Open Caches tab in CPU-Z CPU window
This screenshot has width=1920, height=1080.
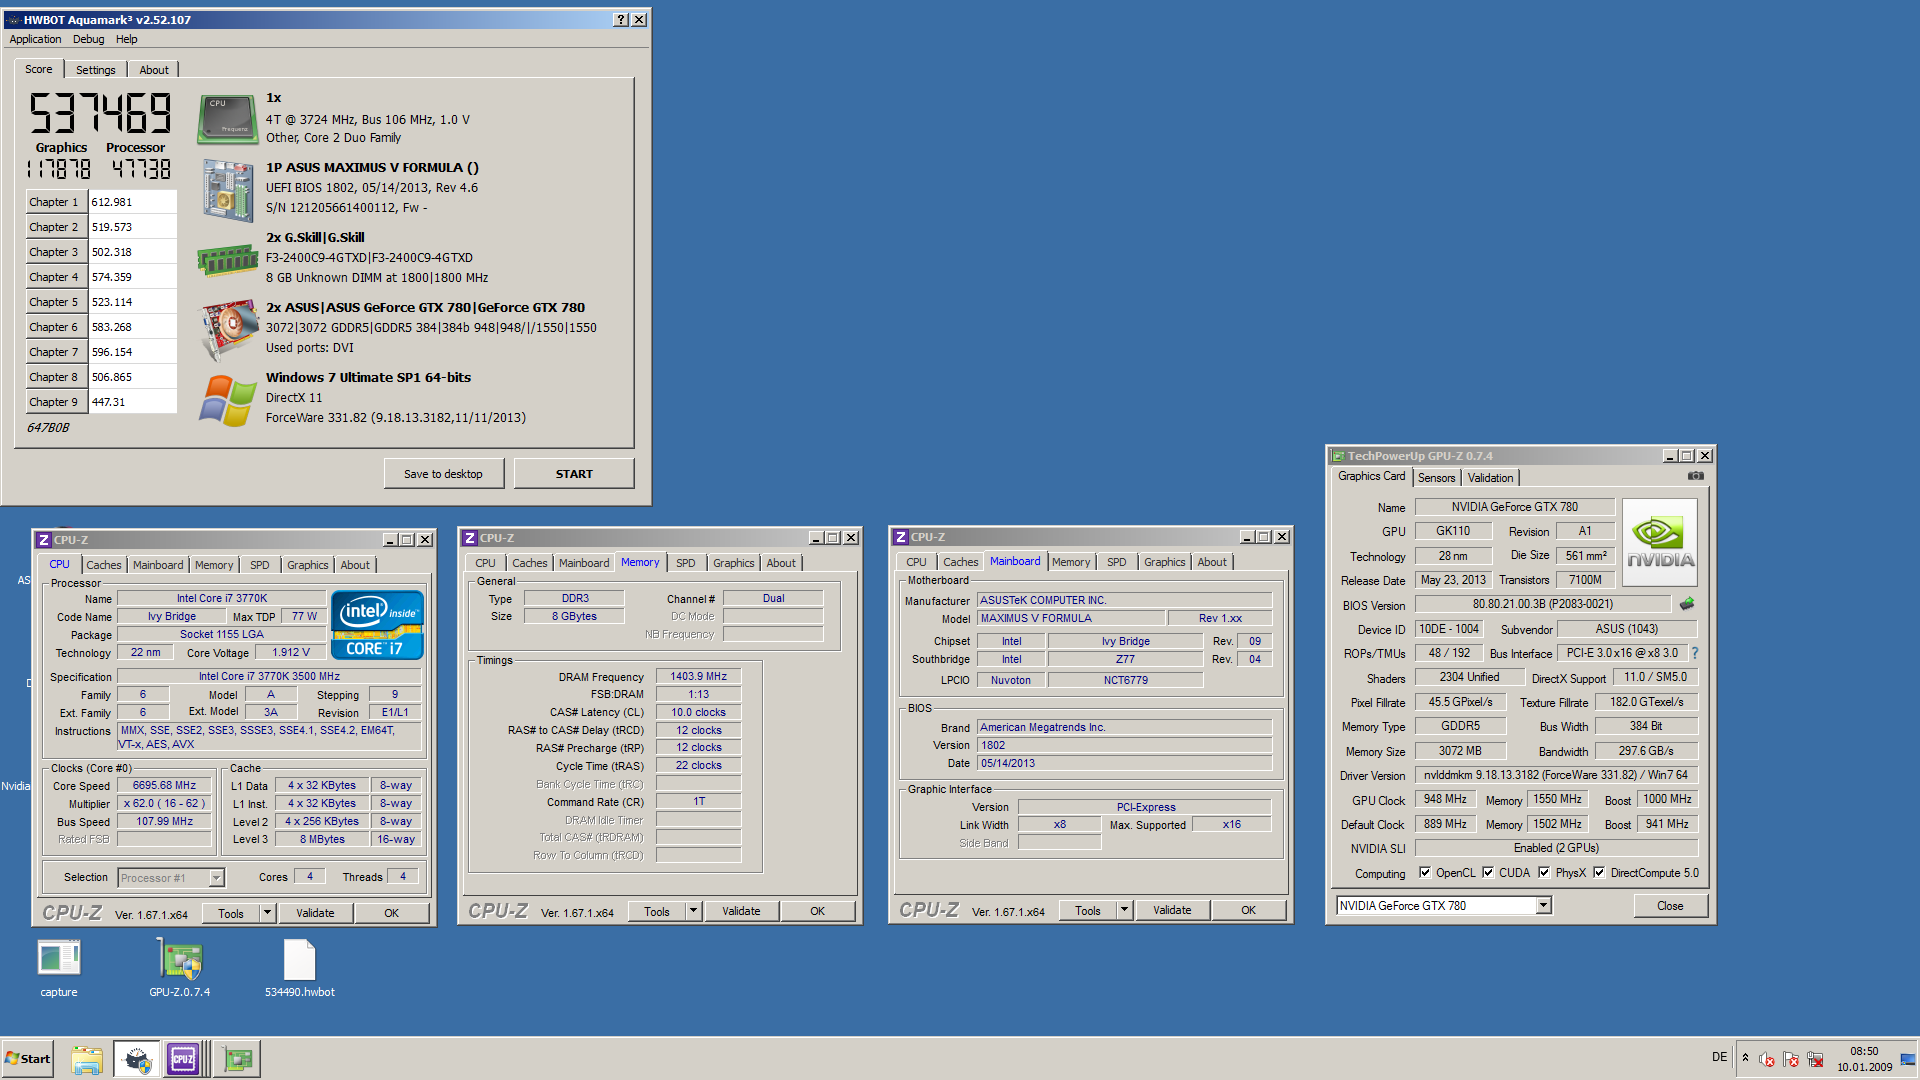(103, 565)
